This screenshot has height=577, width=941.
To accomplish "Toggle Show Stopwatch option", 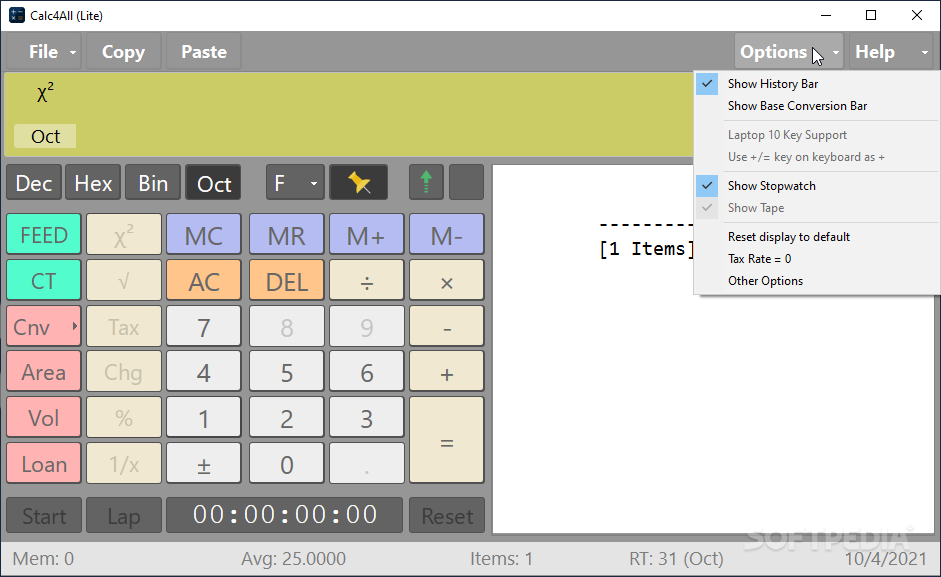I will point(817,186).
